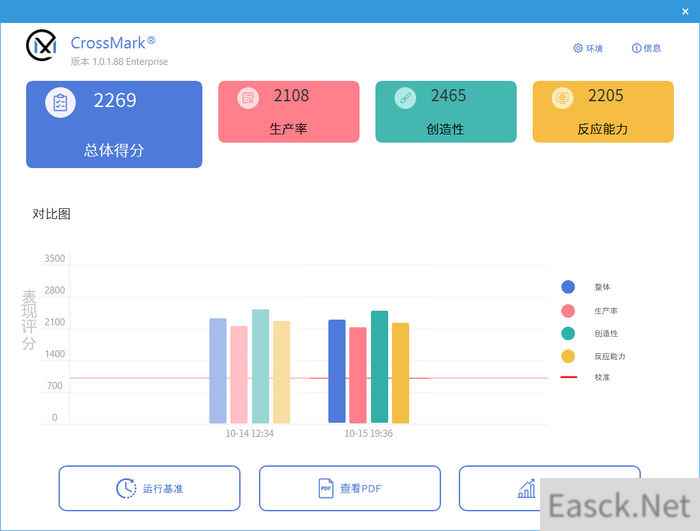
Task: Toggle the pink productivity legend dot
Action: click(568, 310)
